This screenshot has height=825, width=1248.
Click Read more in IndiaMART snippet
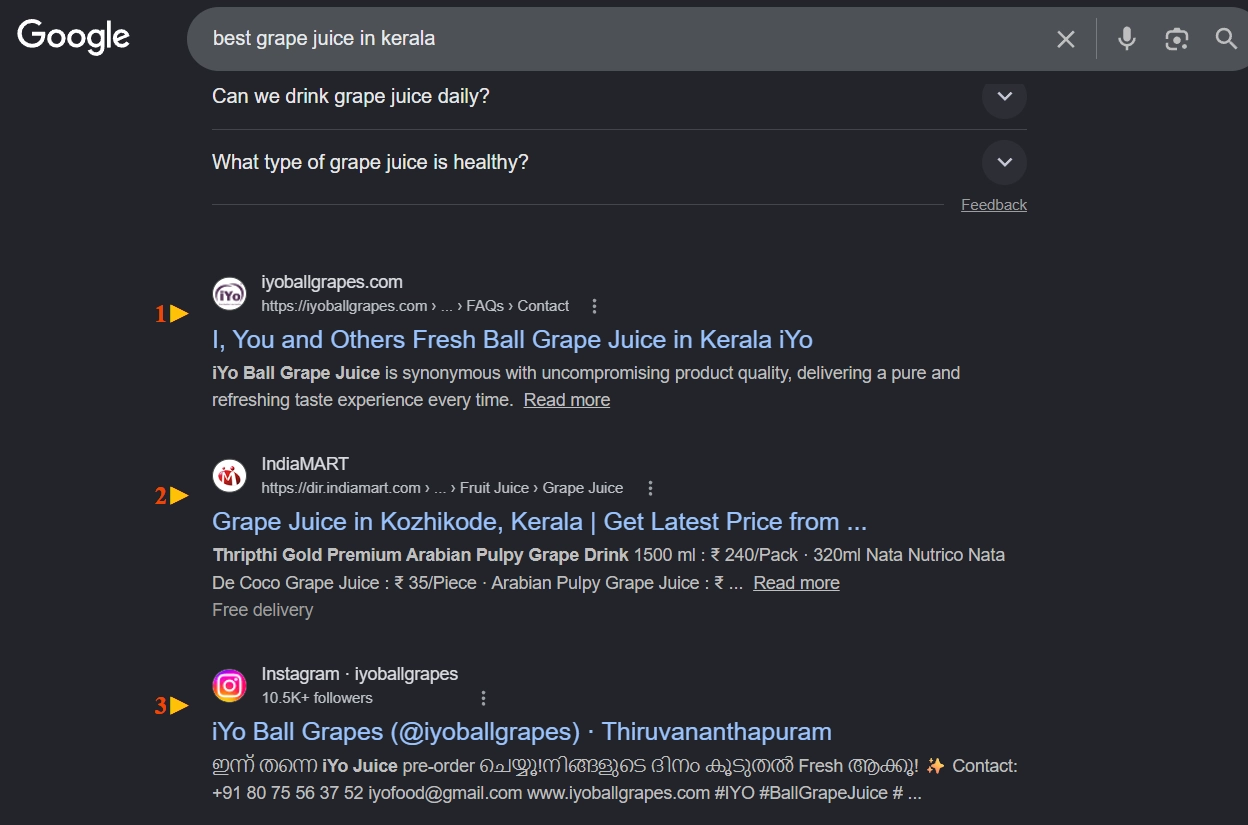(796, 583)
